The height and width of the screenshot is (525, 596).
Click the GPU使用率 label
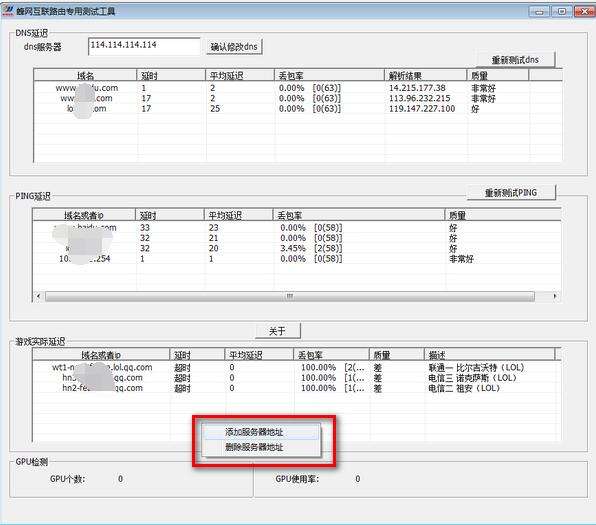click(x=297, y=479)
